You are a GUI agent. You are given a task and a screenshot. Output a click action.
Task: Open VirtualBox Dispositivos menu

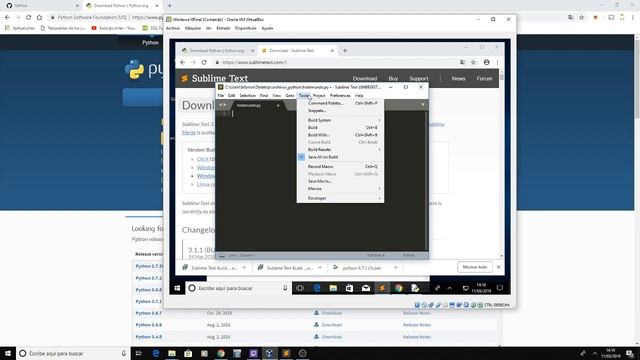tap(246, 28)
